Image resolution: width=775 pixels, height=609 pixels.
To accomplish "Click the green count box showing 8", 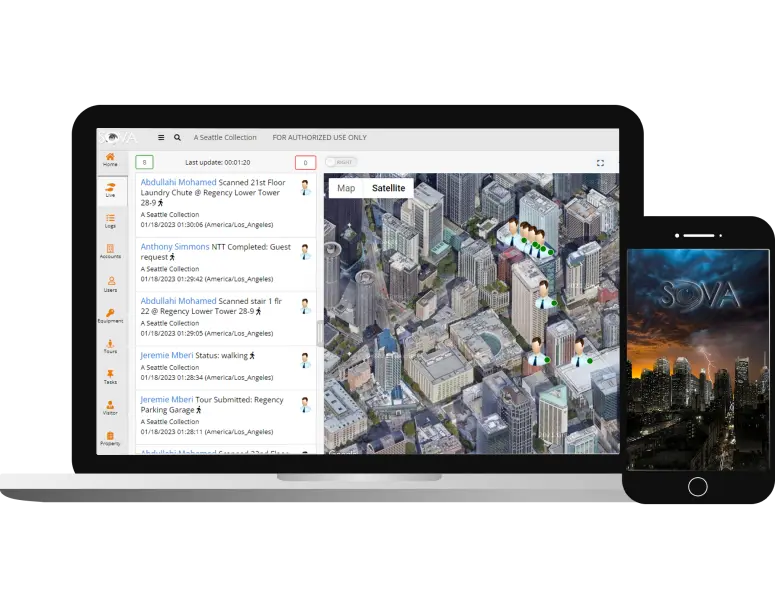I will [144, 162].
